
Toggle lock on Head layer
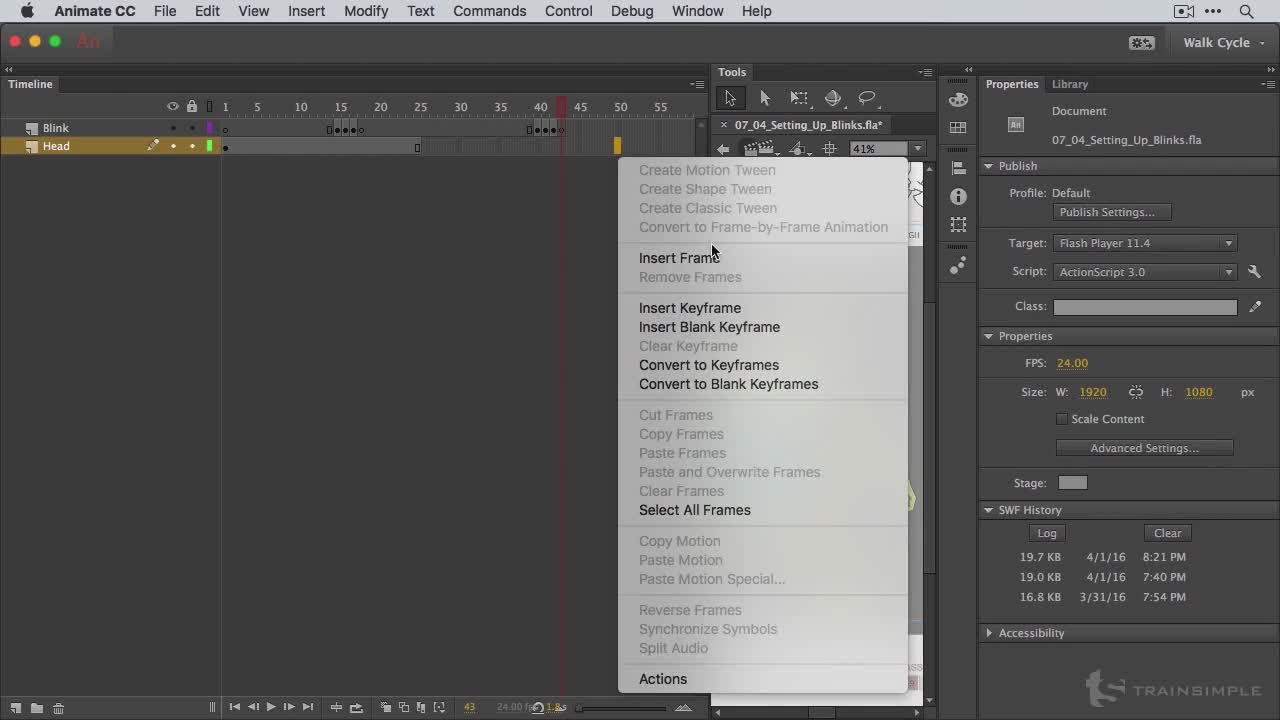(x=192, y=146)
